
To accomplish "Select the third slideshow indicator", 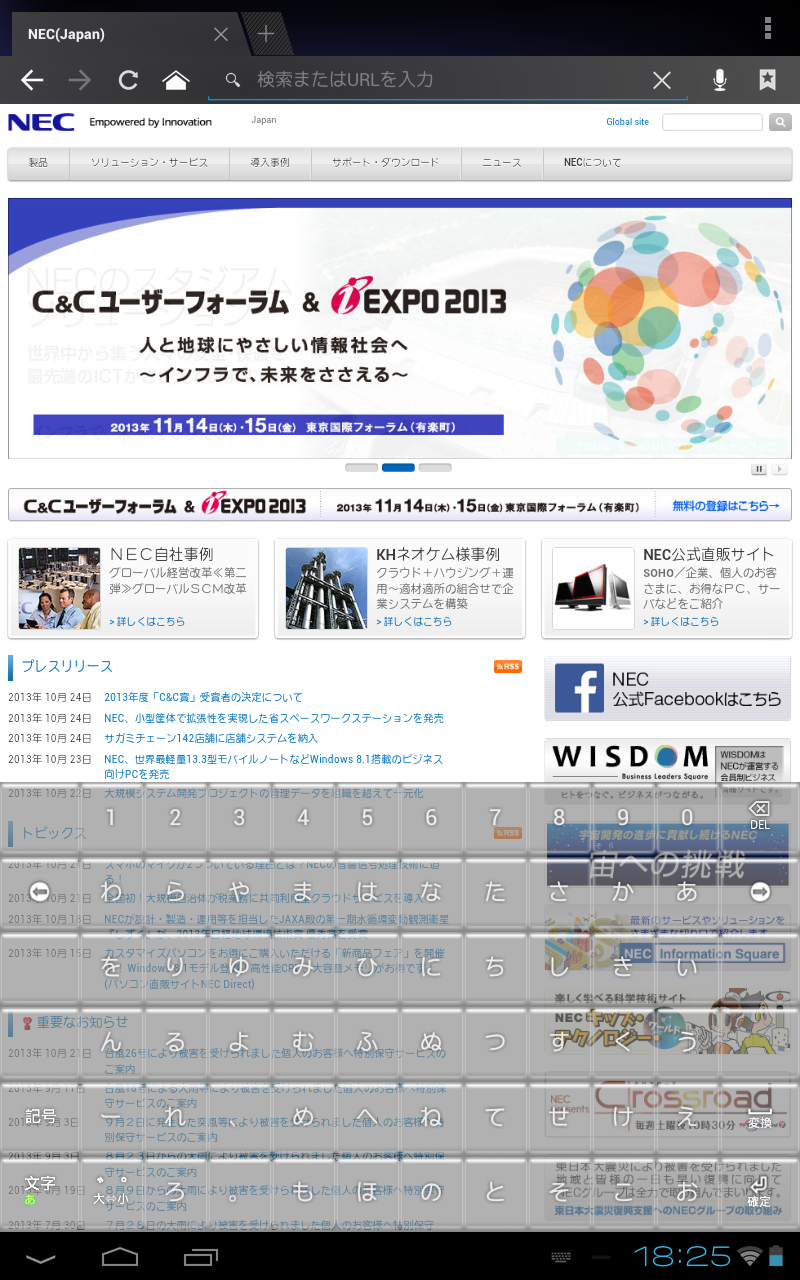I will click(x=435, y=467).
